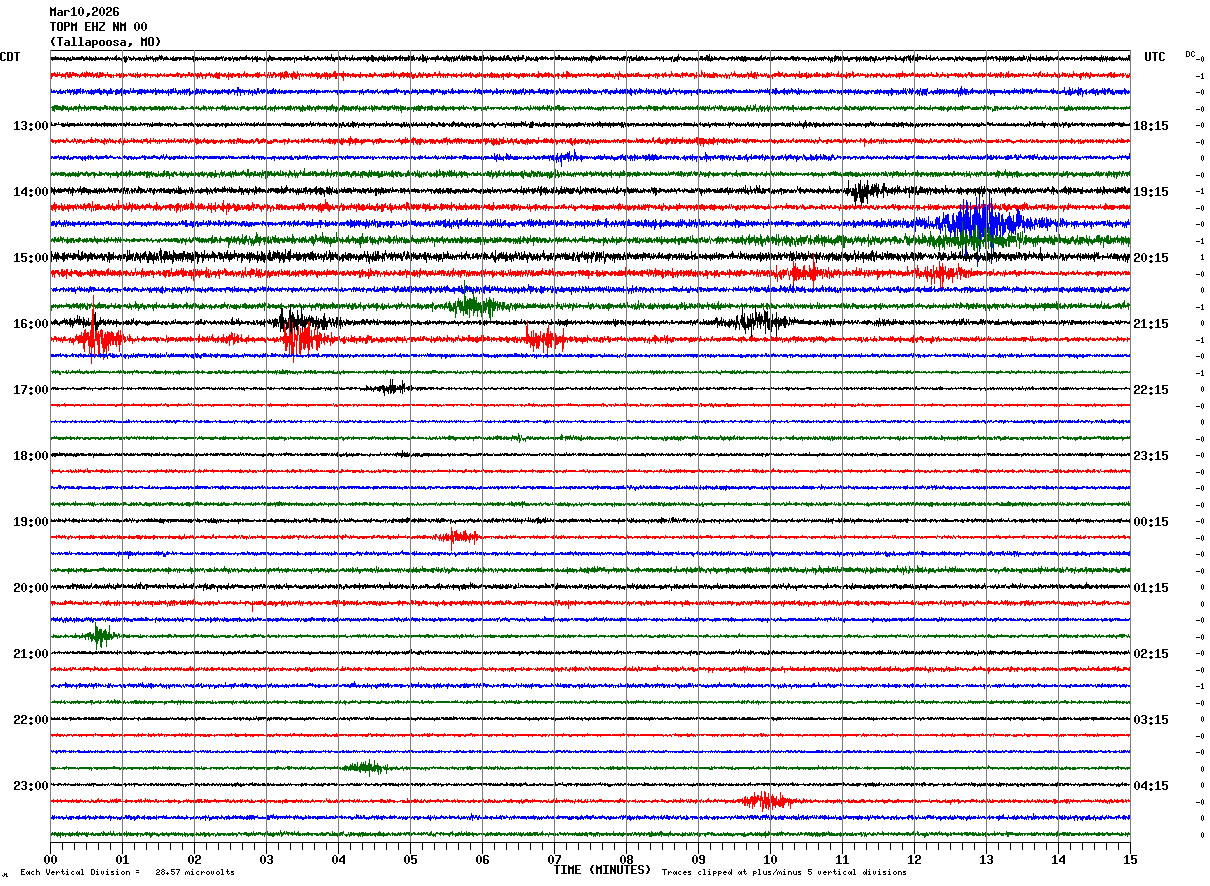Screen dimensions: 1210x886
Task: Click the red event burst on 23:00 row
Action: (767, 801)
